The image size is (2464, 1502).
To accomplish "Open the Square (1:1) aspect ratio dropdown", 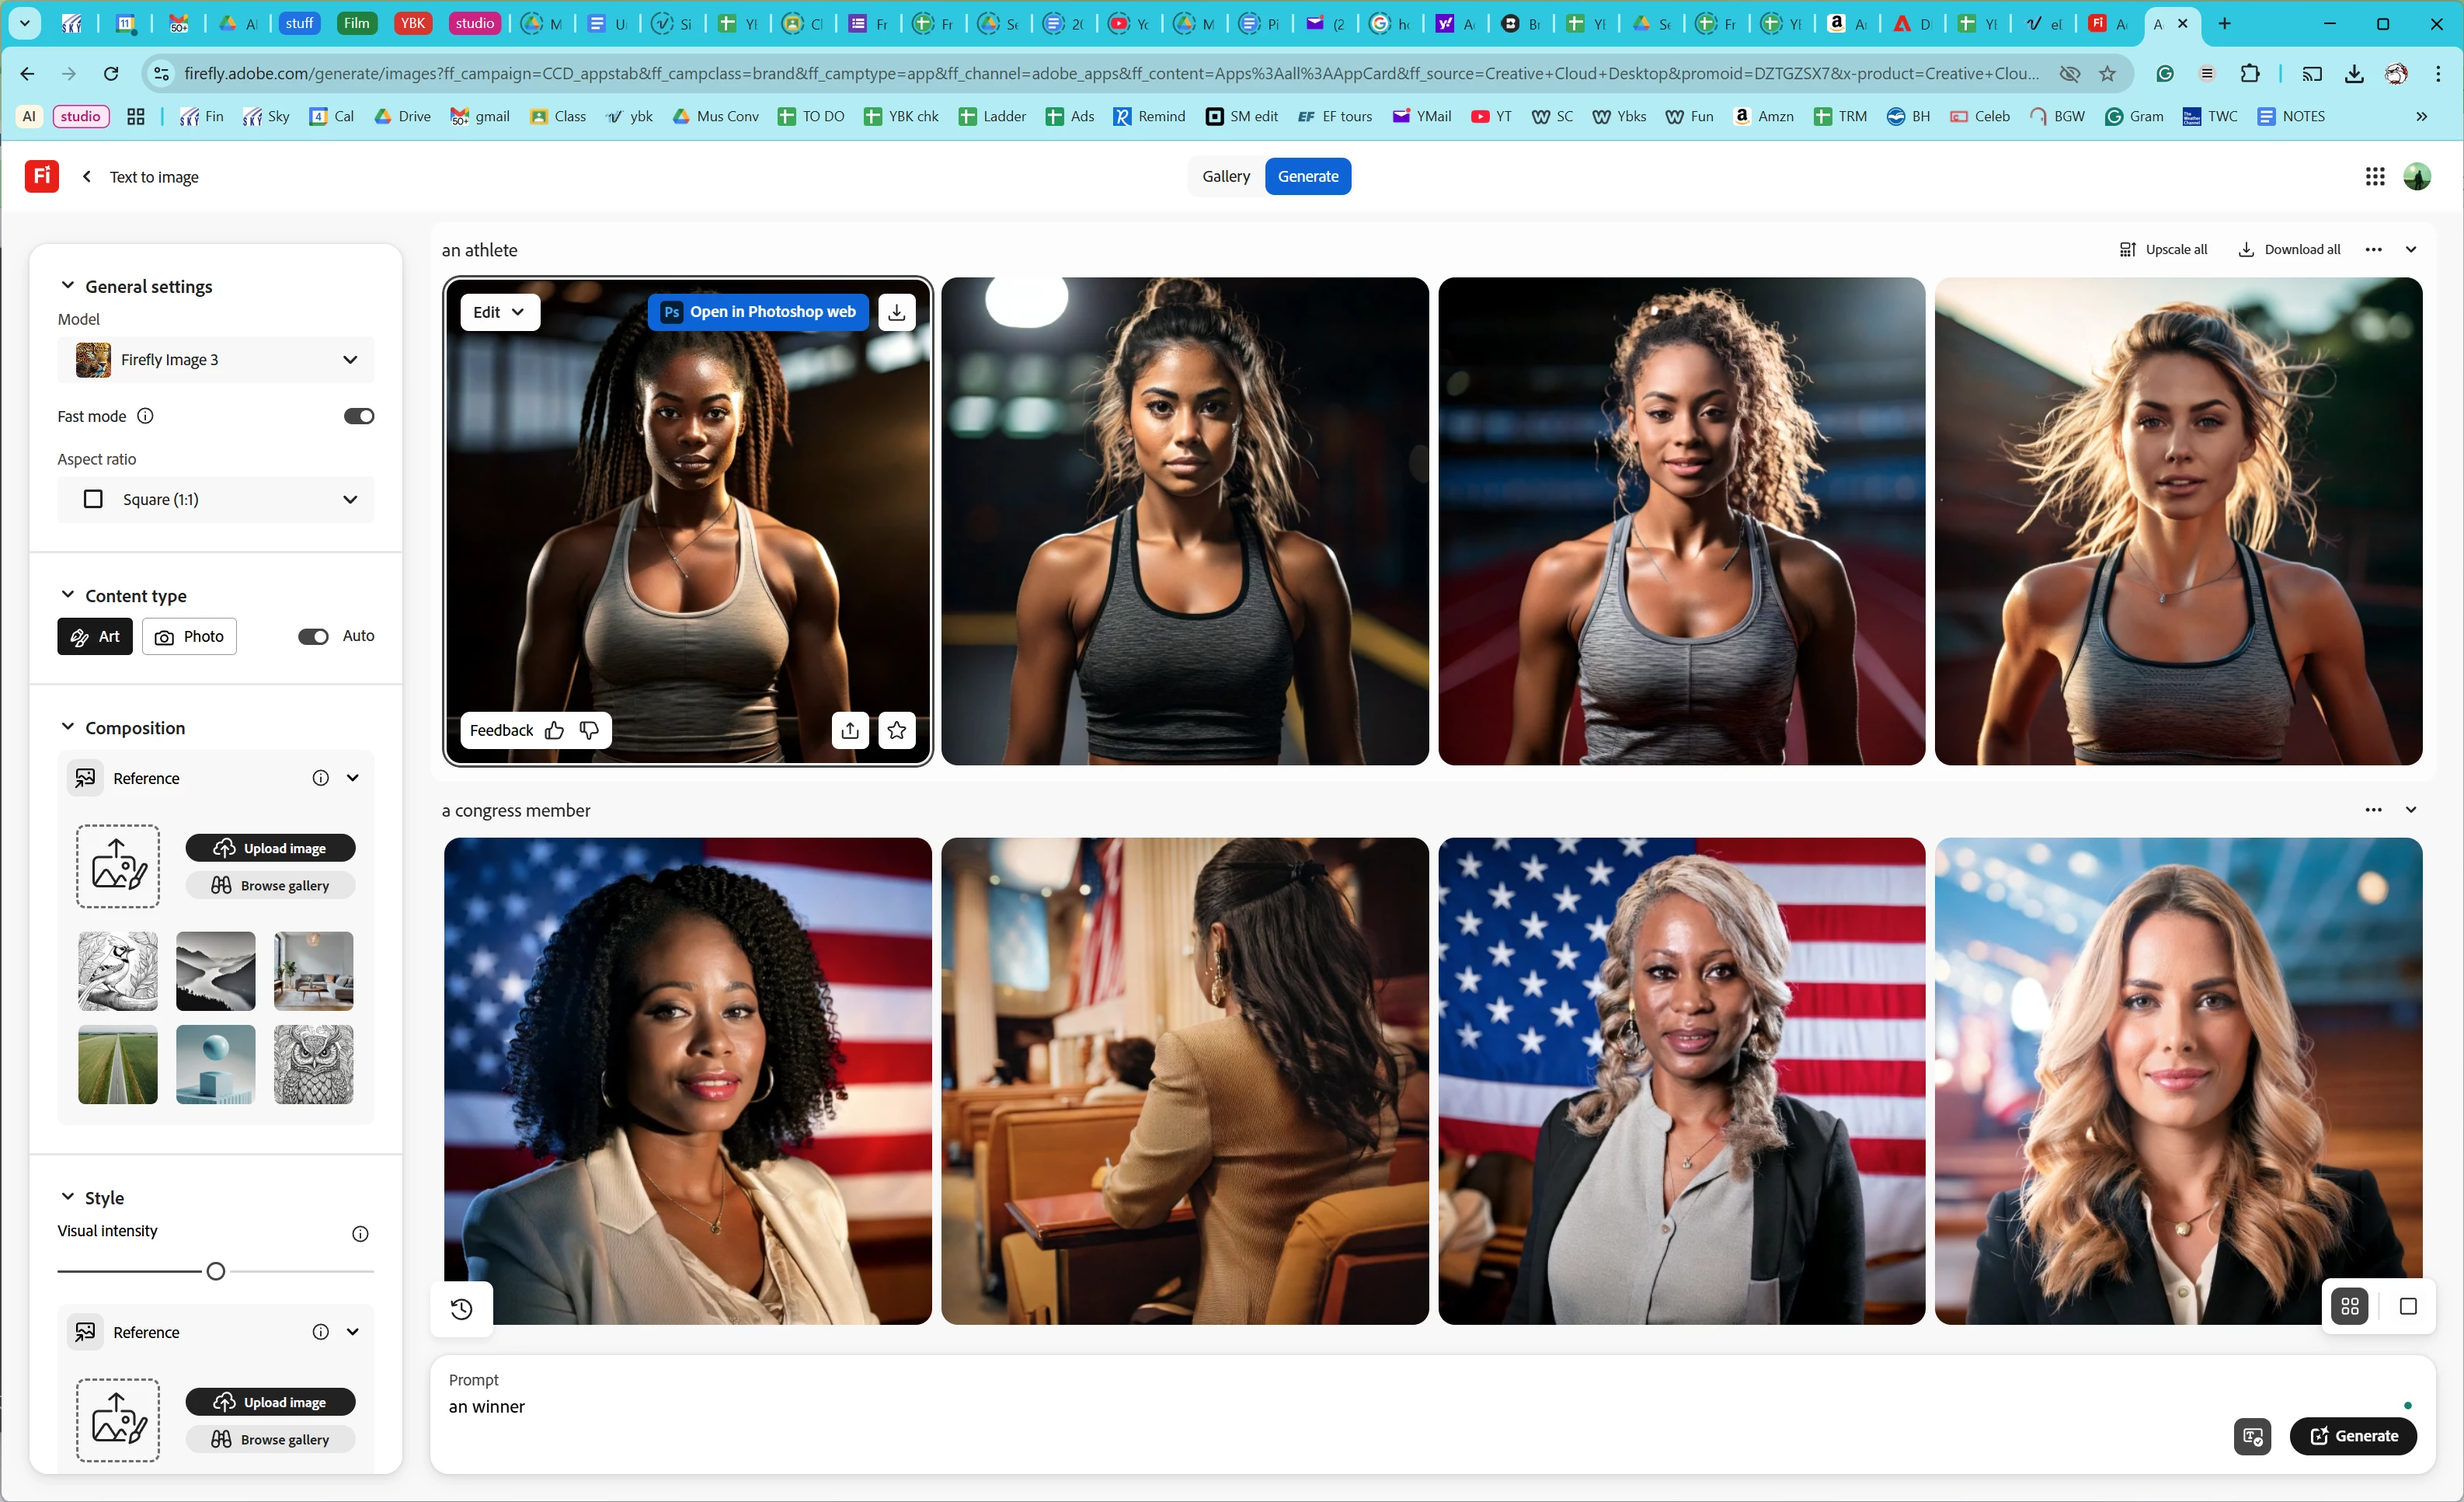I will point(216,499).
